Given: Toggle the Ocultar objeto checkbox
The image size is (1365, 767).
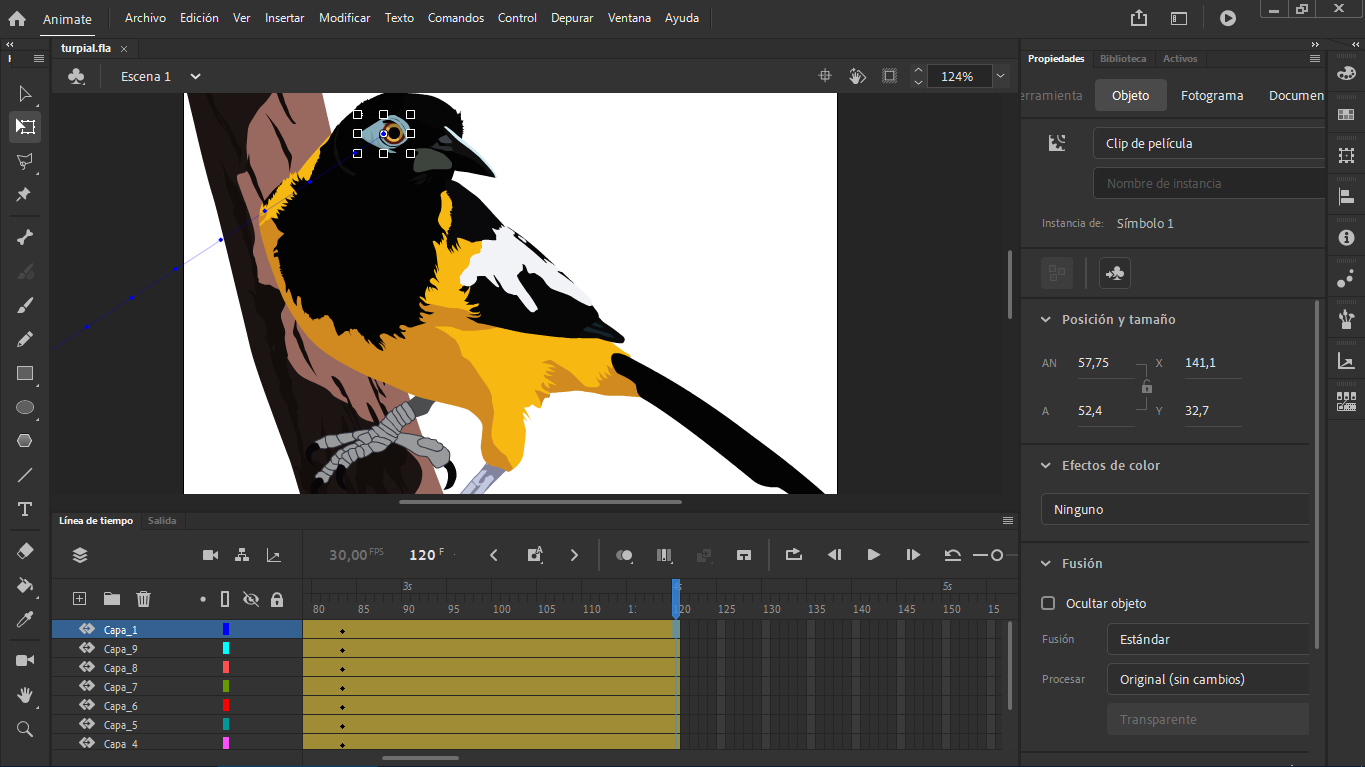Looking at the screenshot, I should [x=1048, y=603].
